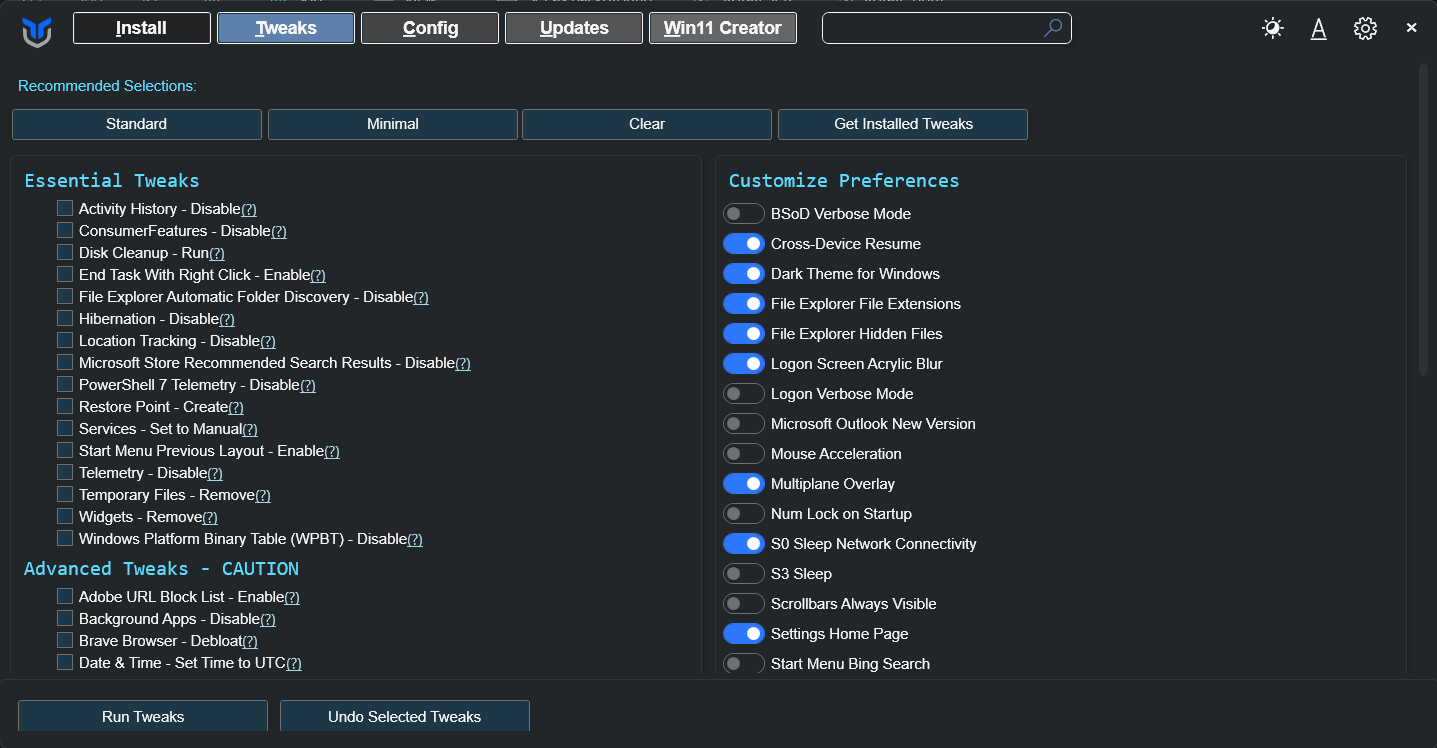Image resolution: width=1437 pixels, height=748 pixels.
Task: Toggle File Explorer File Extensions switch
Action: [744, 304]
